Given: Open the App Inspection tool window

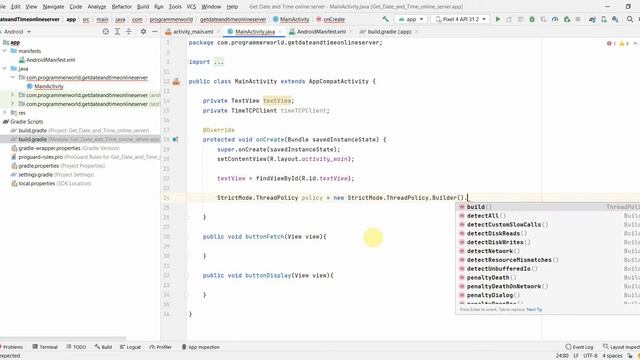Looking at the screenshot, I should click(200, 347).
